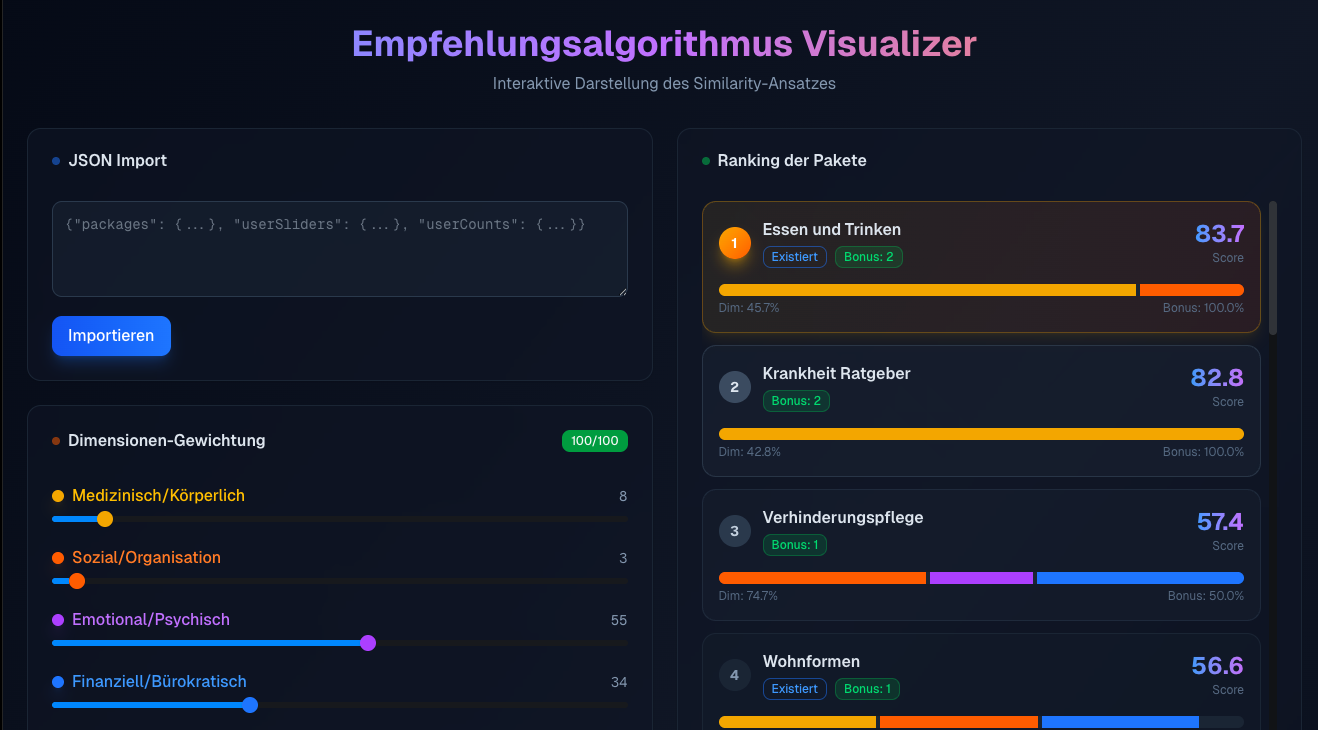Click the Existiert tag on Essen und Trinken
Image resolution: width=1318 pixels, height=730 pixels.
(794, 257)
